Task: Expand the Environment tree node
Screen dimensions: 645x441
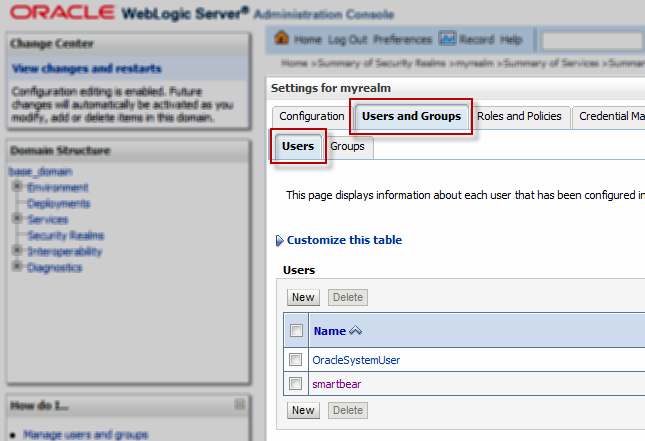Action: coord(17,186)
